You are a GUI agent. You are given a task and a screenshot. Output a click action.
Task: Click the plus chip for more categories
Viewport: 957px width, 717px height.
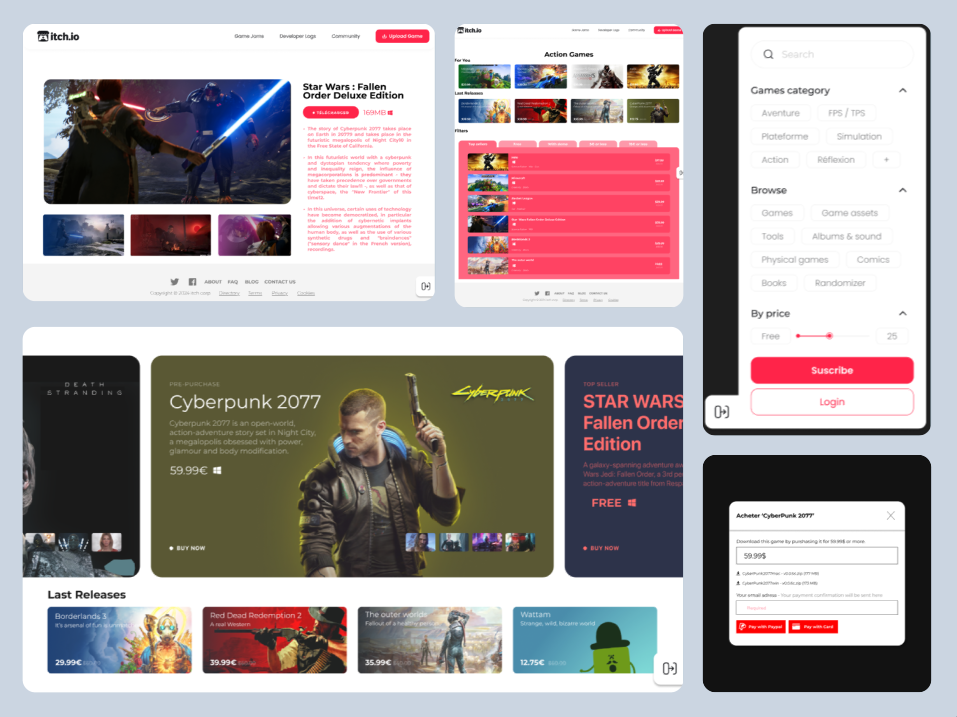point(886,159)
